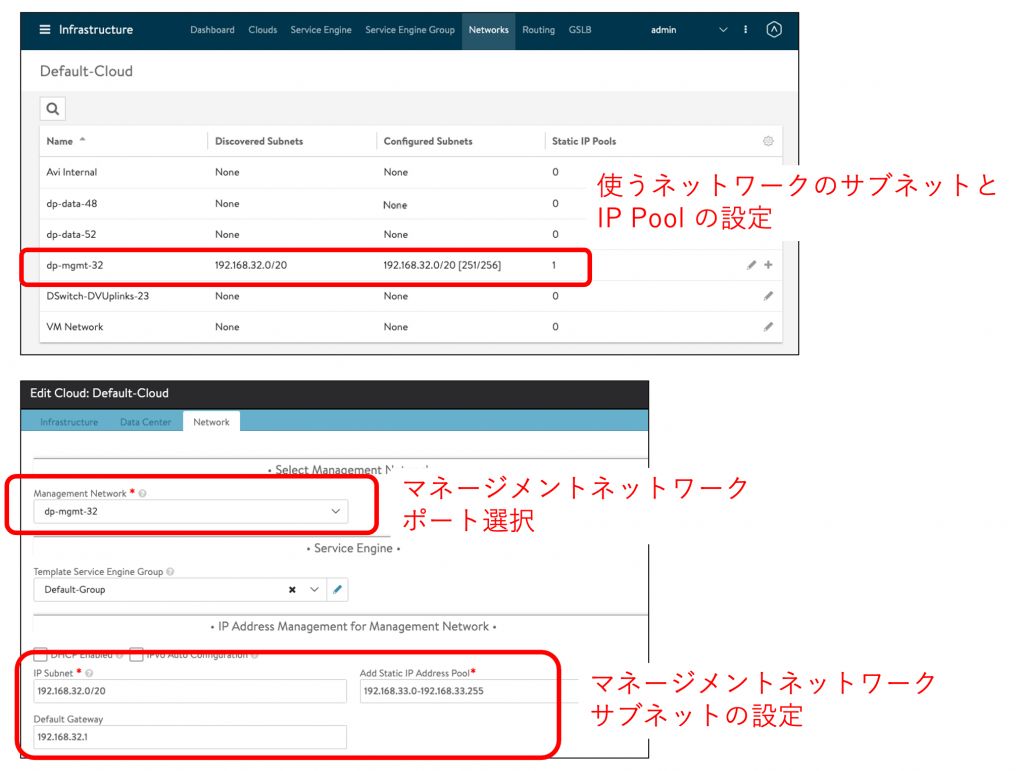Expand Template Service Engine Group chevron
This screenshot has width=1024, height=771.
click(314, 590)
